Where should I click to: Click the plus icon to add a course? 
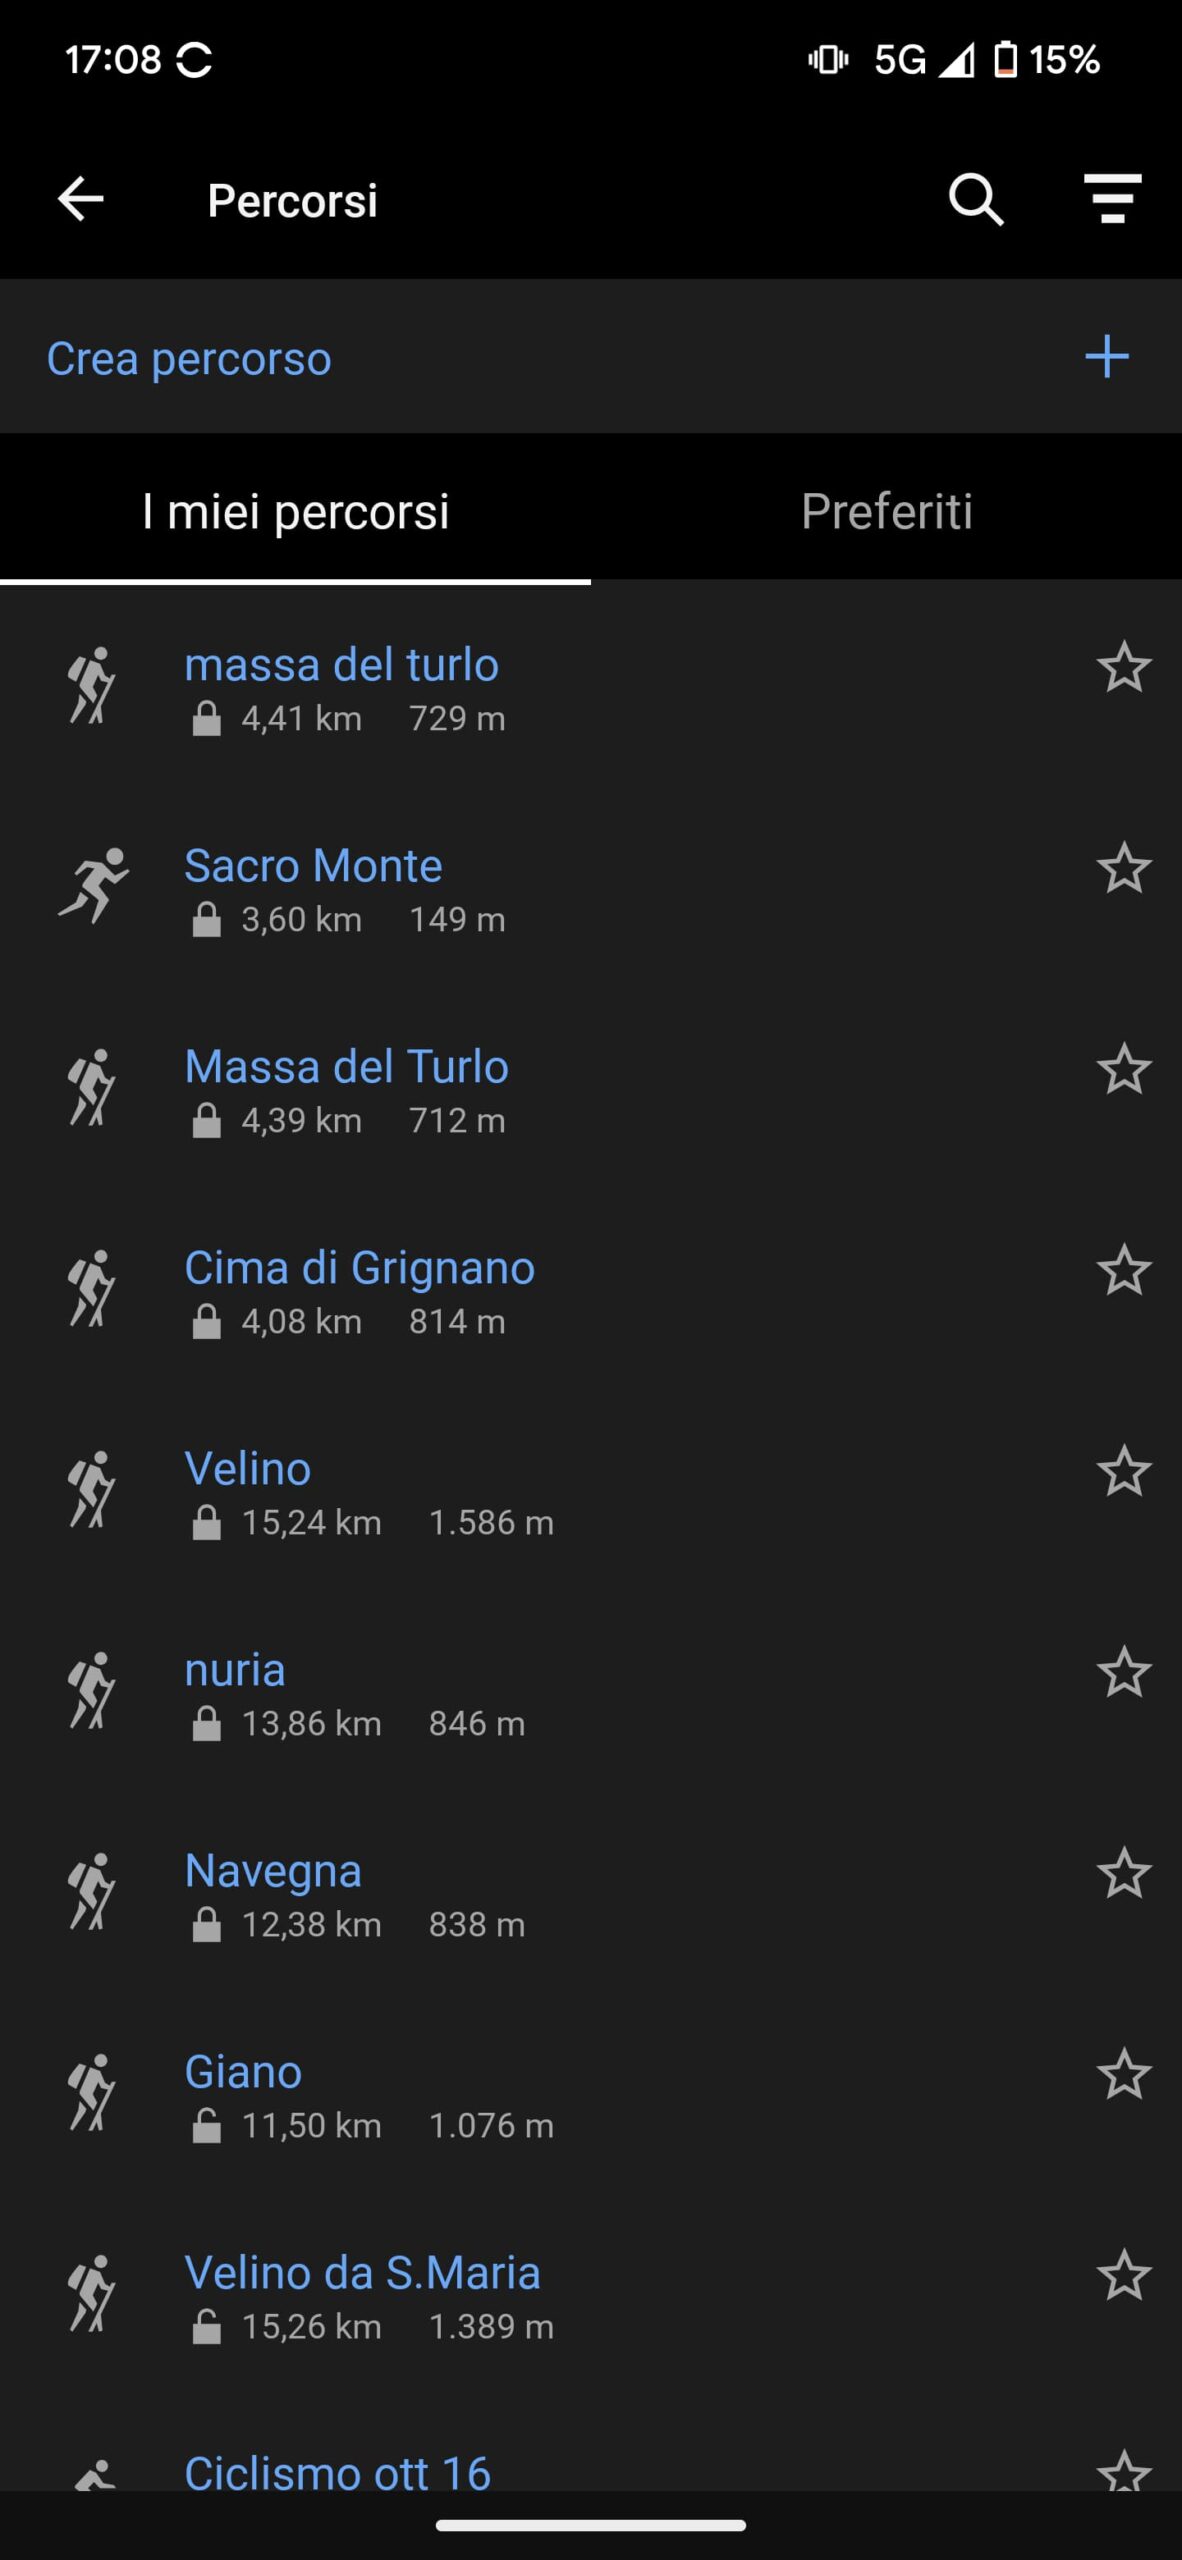coord(1107,357)
